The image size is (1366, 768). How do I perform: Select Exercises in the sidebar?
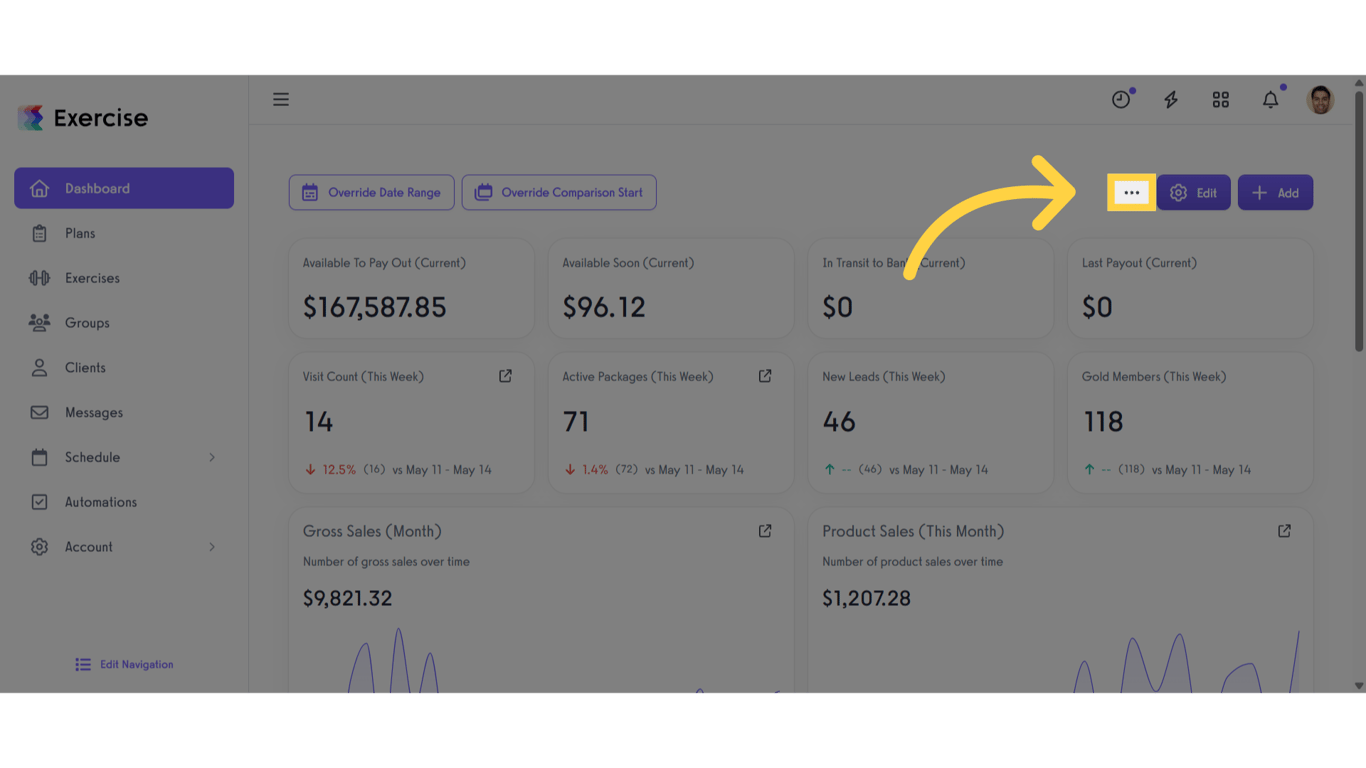tap(92, 278)
